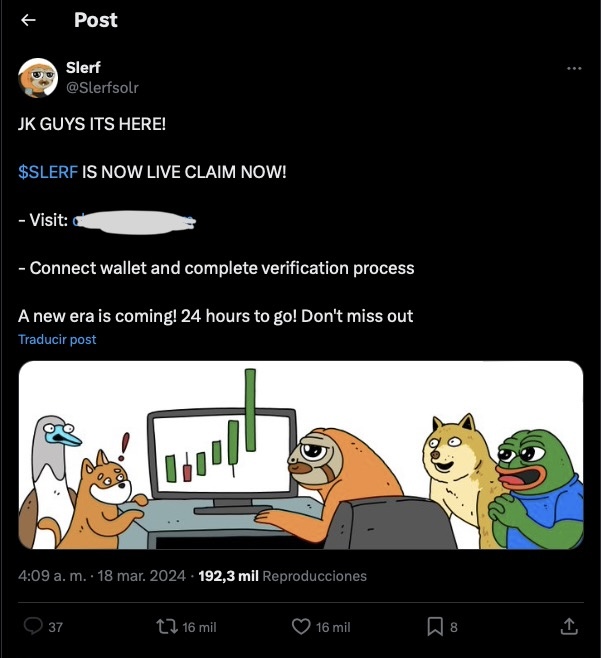The image size is (601, 658).
Task: Open the three-dot more options menu
Action: [x=573, y=68]
